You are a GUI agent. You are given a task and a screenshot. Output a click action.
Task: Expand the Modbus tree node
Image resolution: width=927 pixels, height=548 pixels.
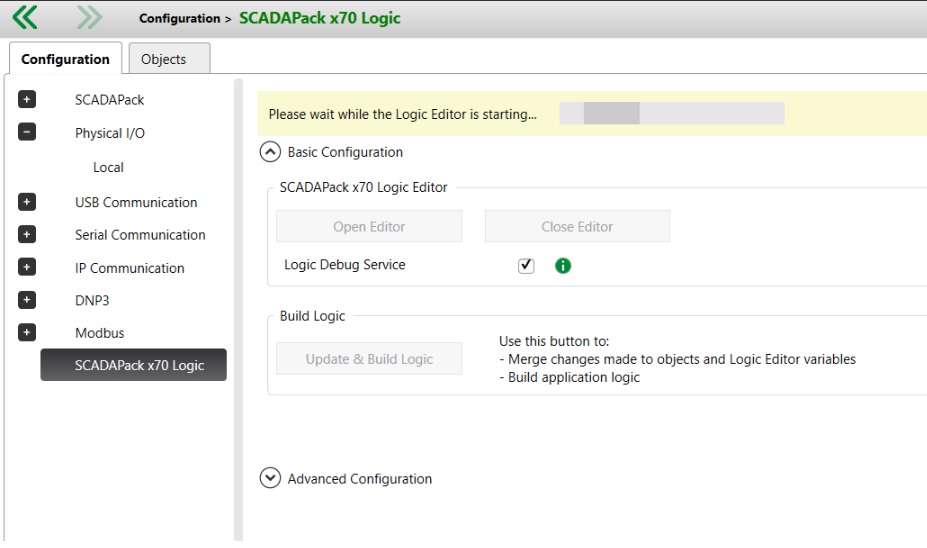coord(27,332)
